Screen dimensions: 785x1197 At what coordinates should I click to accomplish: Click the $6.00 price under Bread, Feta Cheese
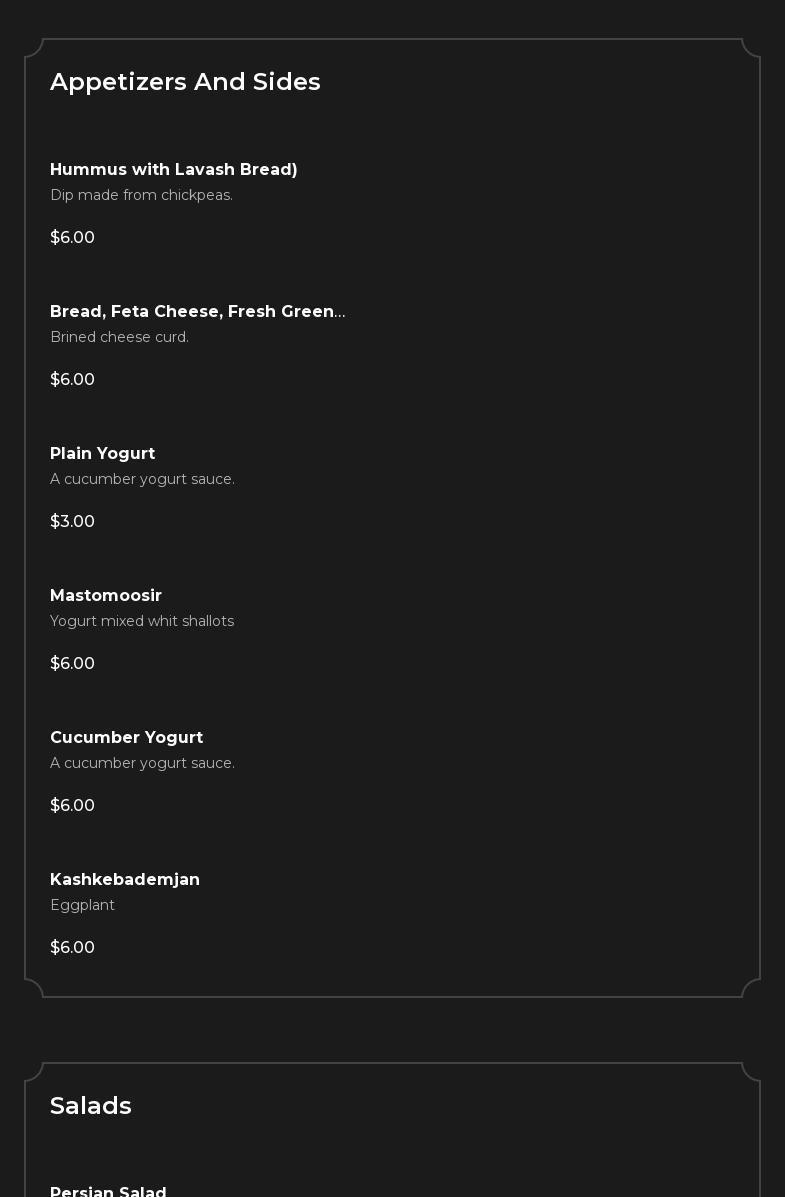coord(72,380)
